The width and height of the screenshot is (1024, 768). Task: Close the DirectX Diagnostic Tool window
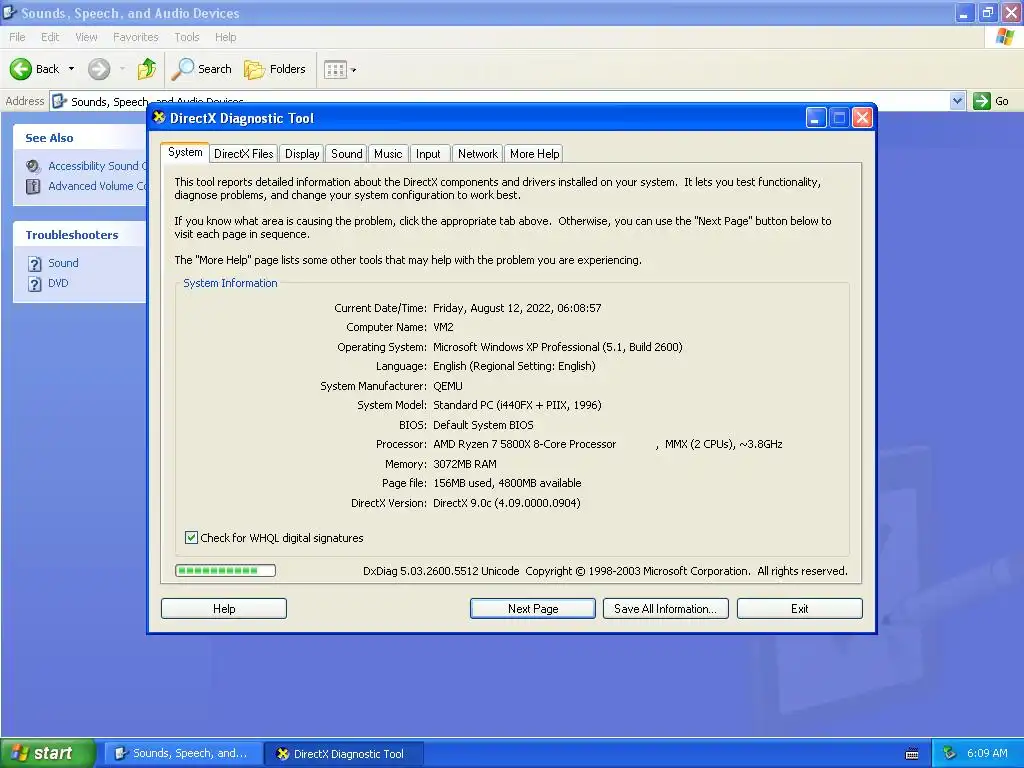click(x=862, y=118)
